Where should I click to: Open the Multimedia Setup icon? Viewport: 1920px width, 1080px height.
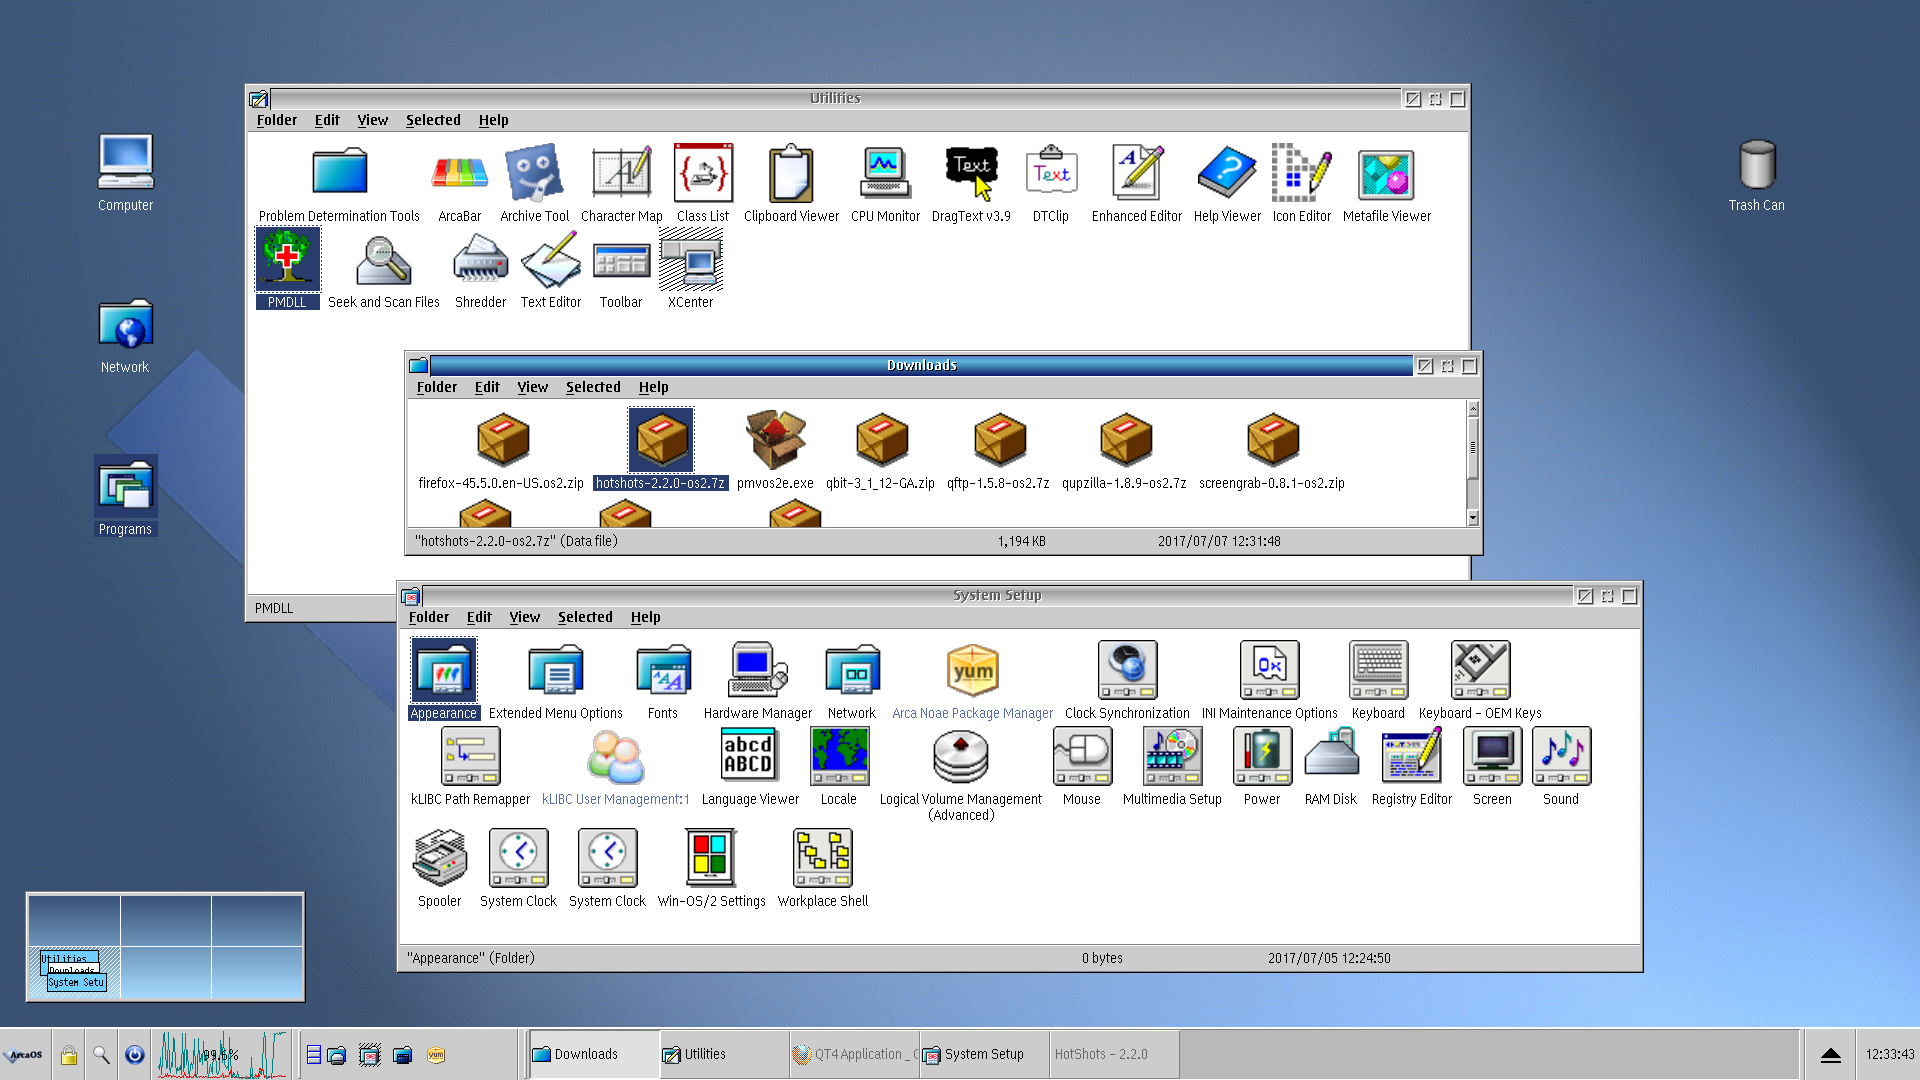click(1172, 756)
